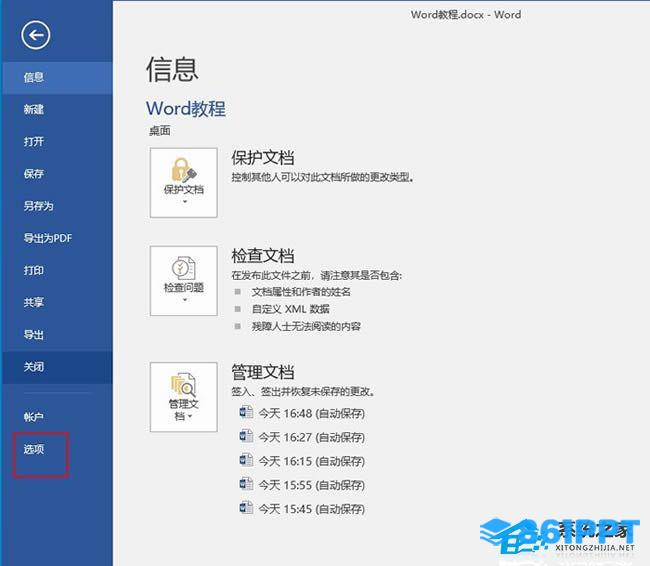Click 关闭 to close the document
650x566 pixels.
pyautogui.click(x=57, y=367)
